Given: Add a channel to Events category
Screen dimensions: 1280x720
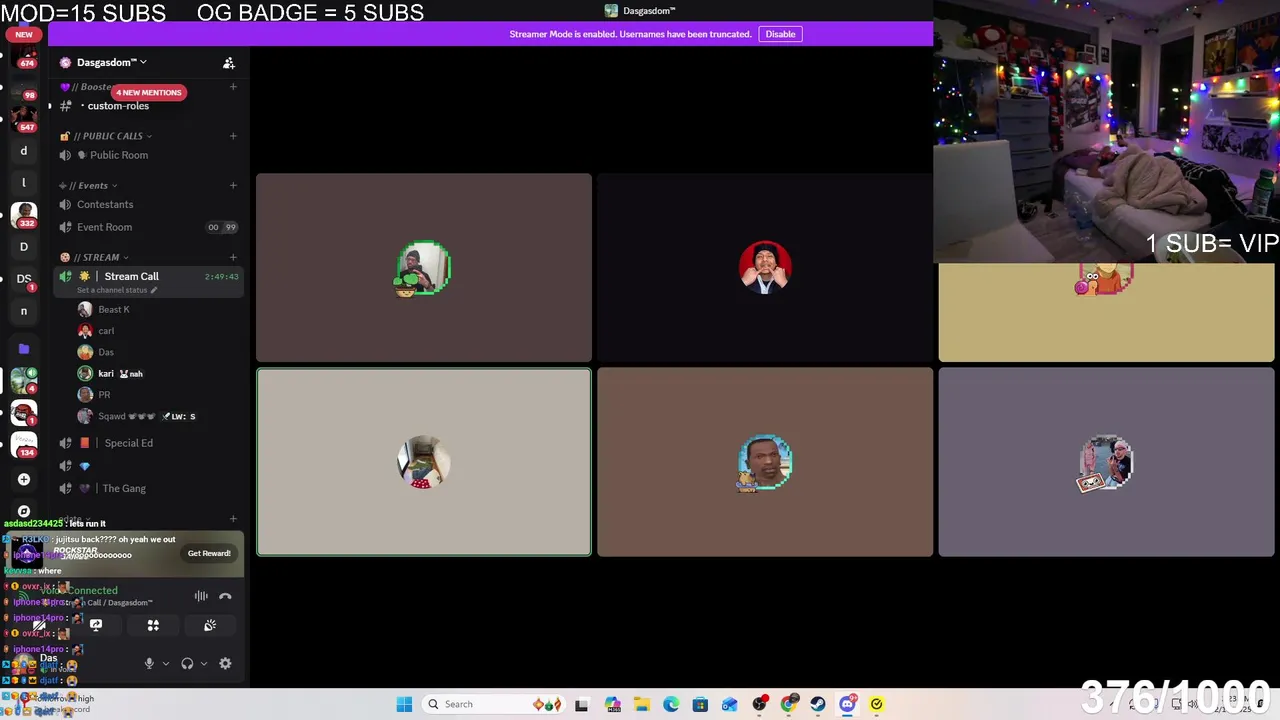Looking at the screenshot, I should tap(233, 185).
